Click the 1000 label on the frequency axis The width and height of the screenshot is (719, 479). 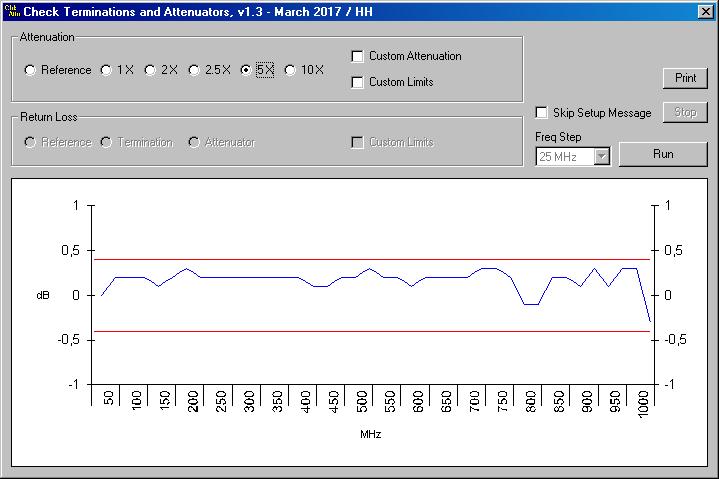(643, 404)
